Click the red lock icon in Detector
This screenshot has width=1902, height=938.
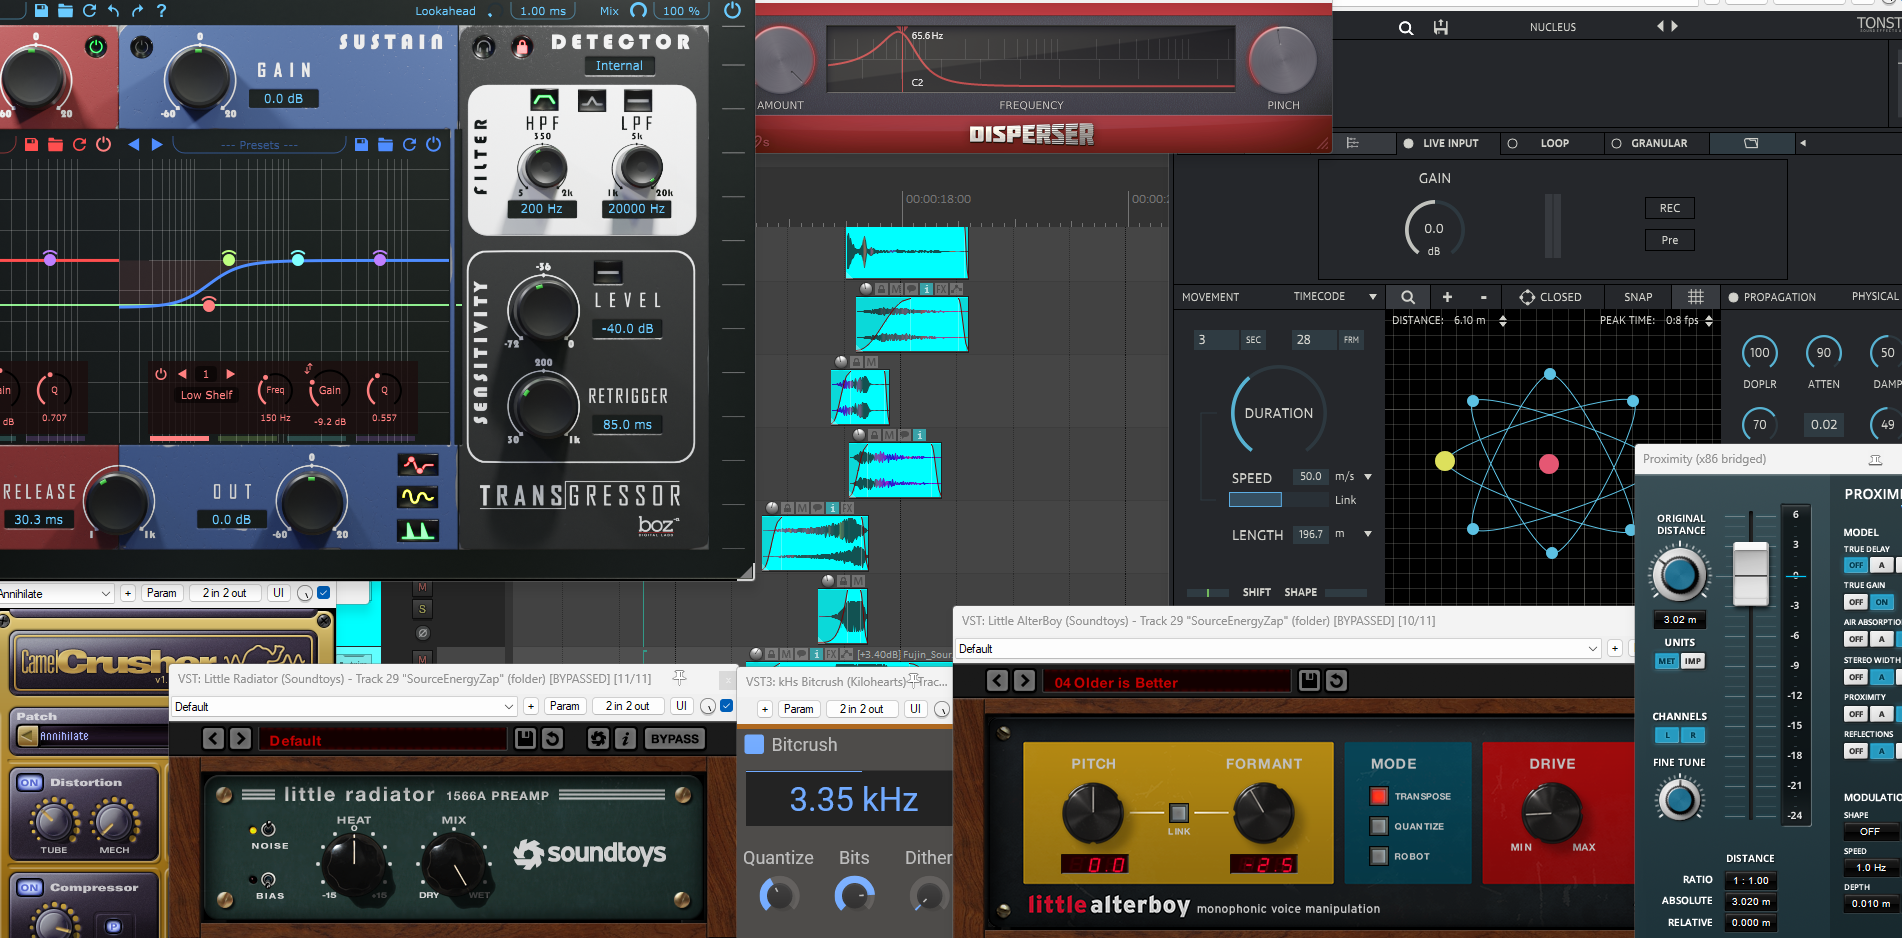[521, 46]
